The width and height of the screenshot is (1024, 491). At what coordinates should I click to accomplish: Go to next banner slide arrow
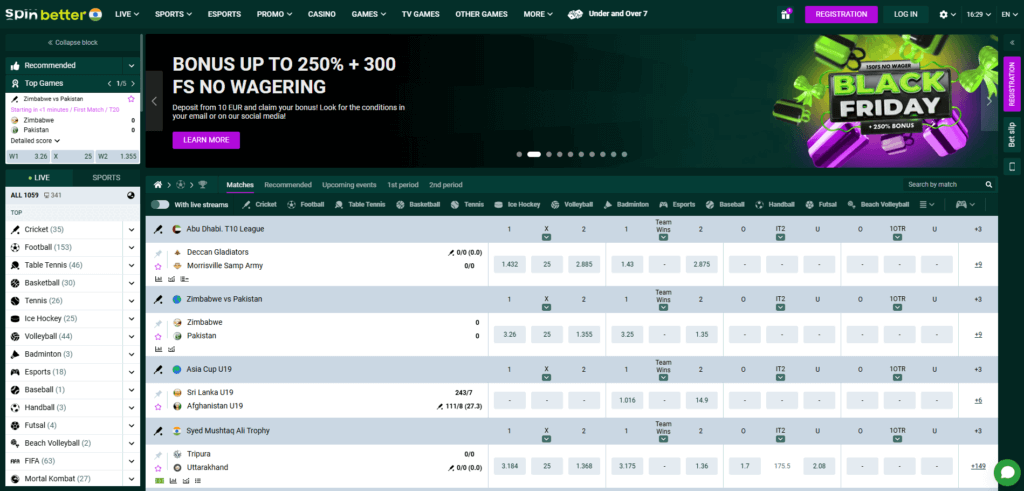click(989, 101)
